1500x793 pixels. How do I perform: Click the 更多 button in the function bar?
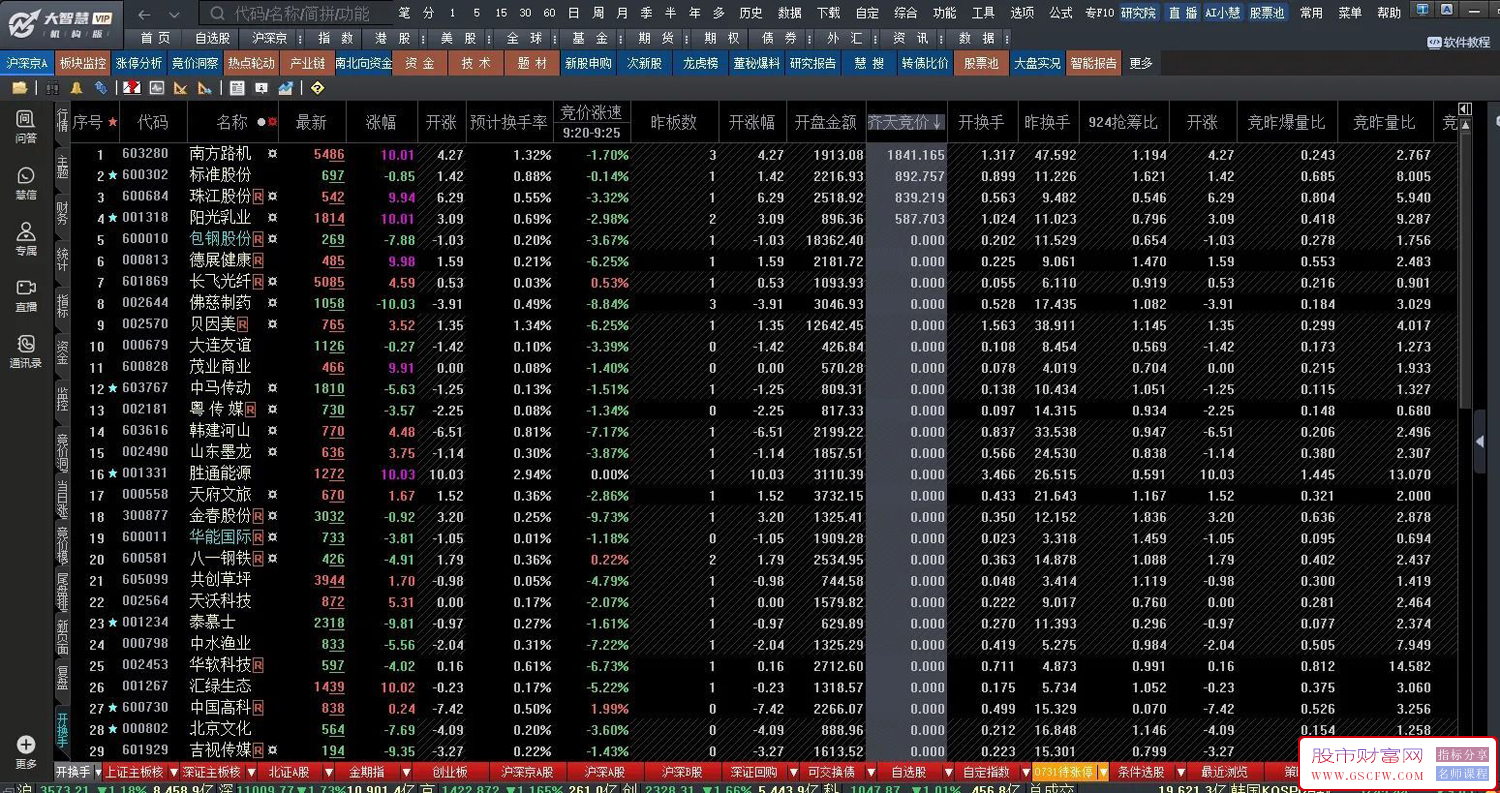coord(1141,62)
